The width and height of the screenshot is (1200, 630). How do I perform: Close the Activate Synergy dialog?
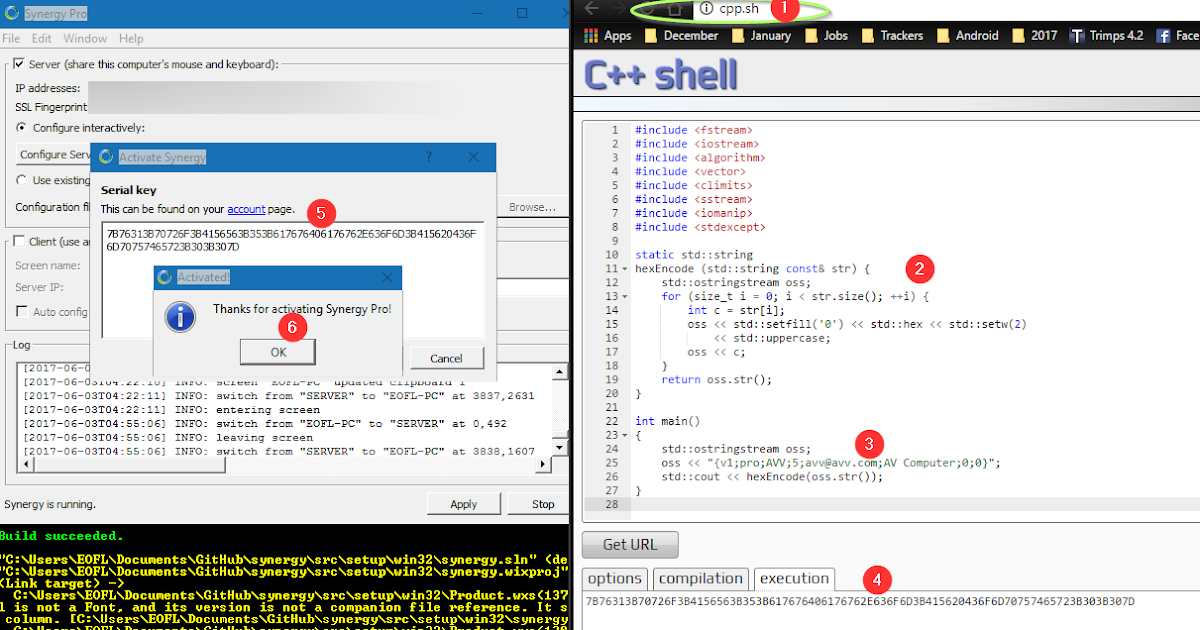tap(474, 157)
